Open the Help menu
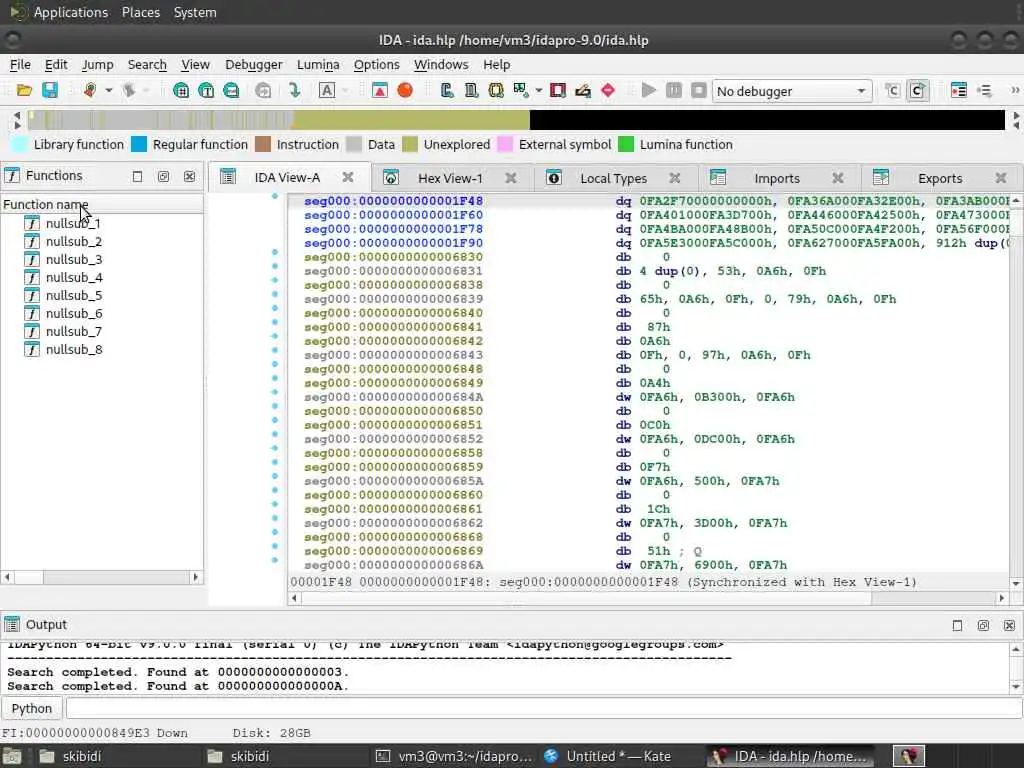Viewport: 1024px width, 768px height. 496,64
